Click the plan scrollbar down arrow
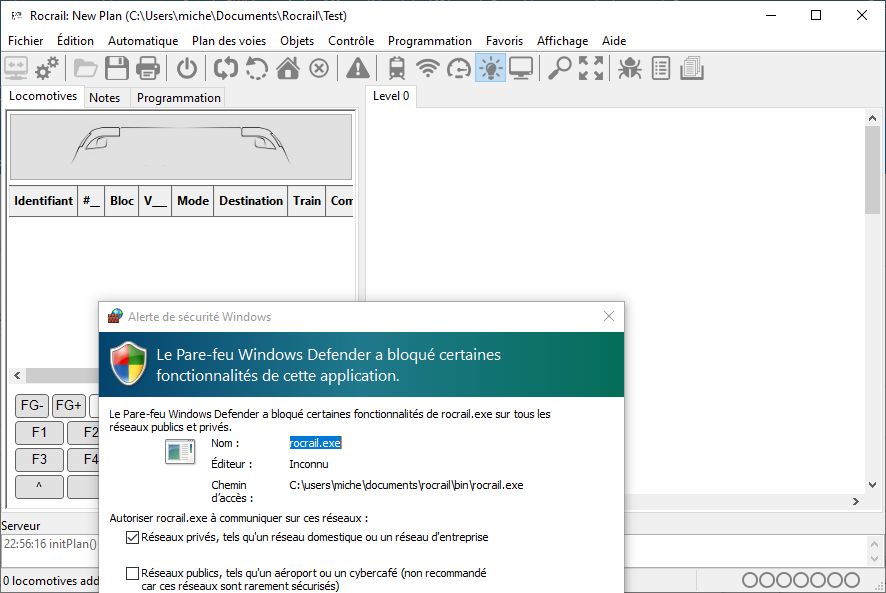This screenshot has width=886, height=593. tap(872, 485)
